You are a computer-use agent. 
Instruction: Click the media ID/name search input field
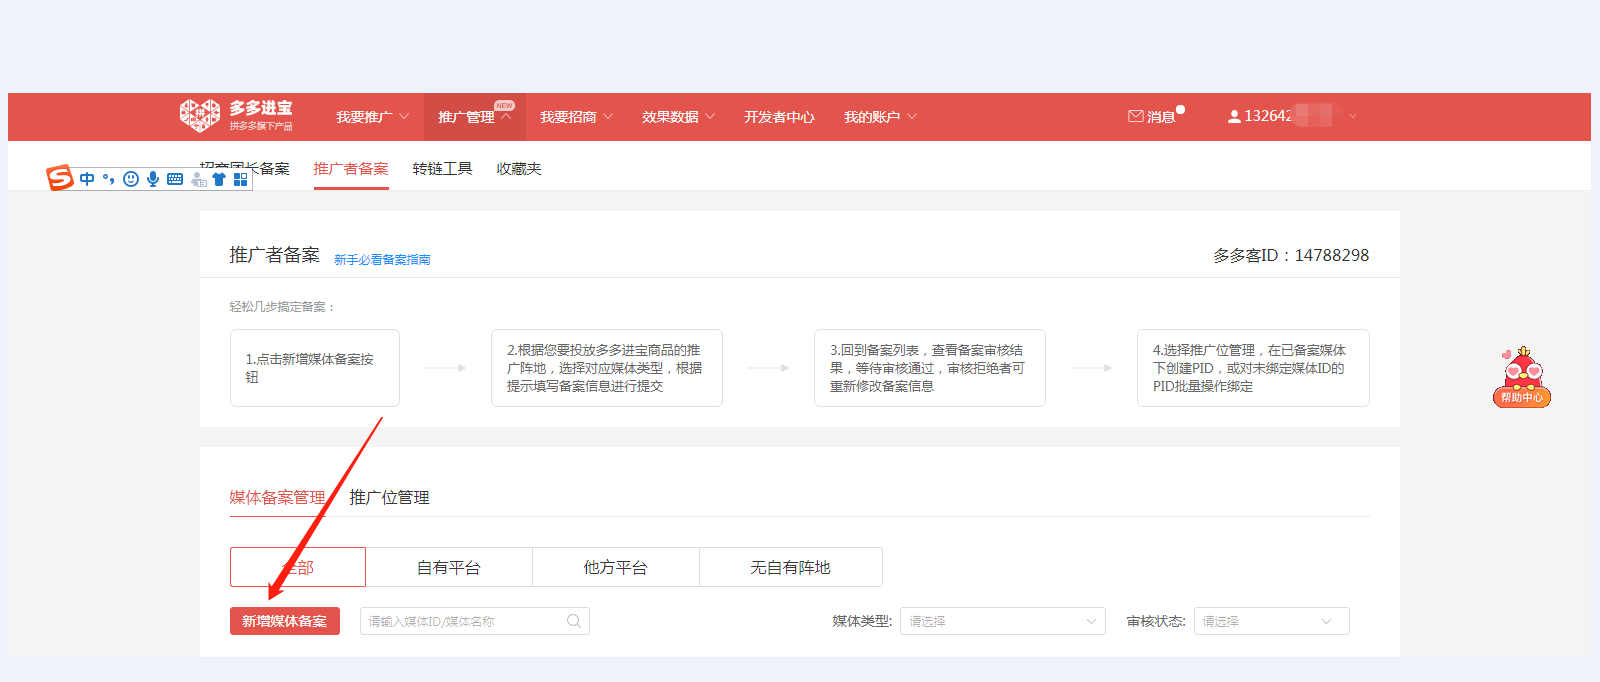460,621
